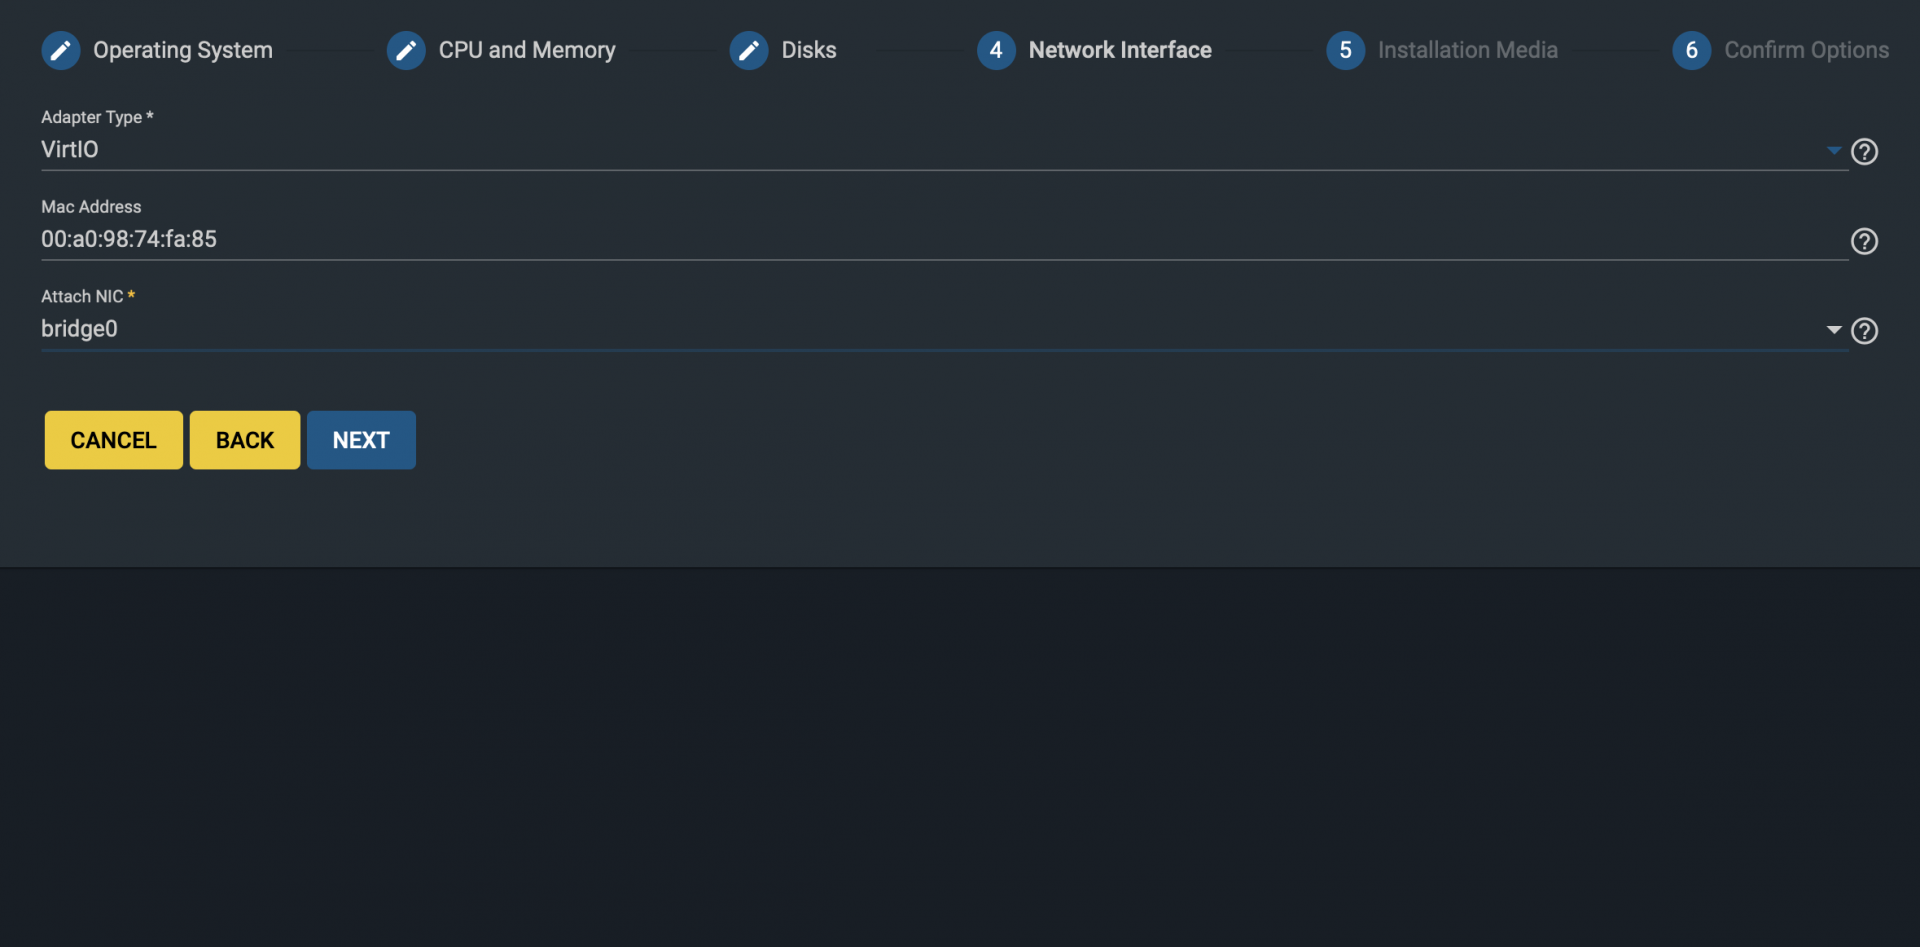
Task: Go back to the previous wizard step
Action: tap(245, 440)
